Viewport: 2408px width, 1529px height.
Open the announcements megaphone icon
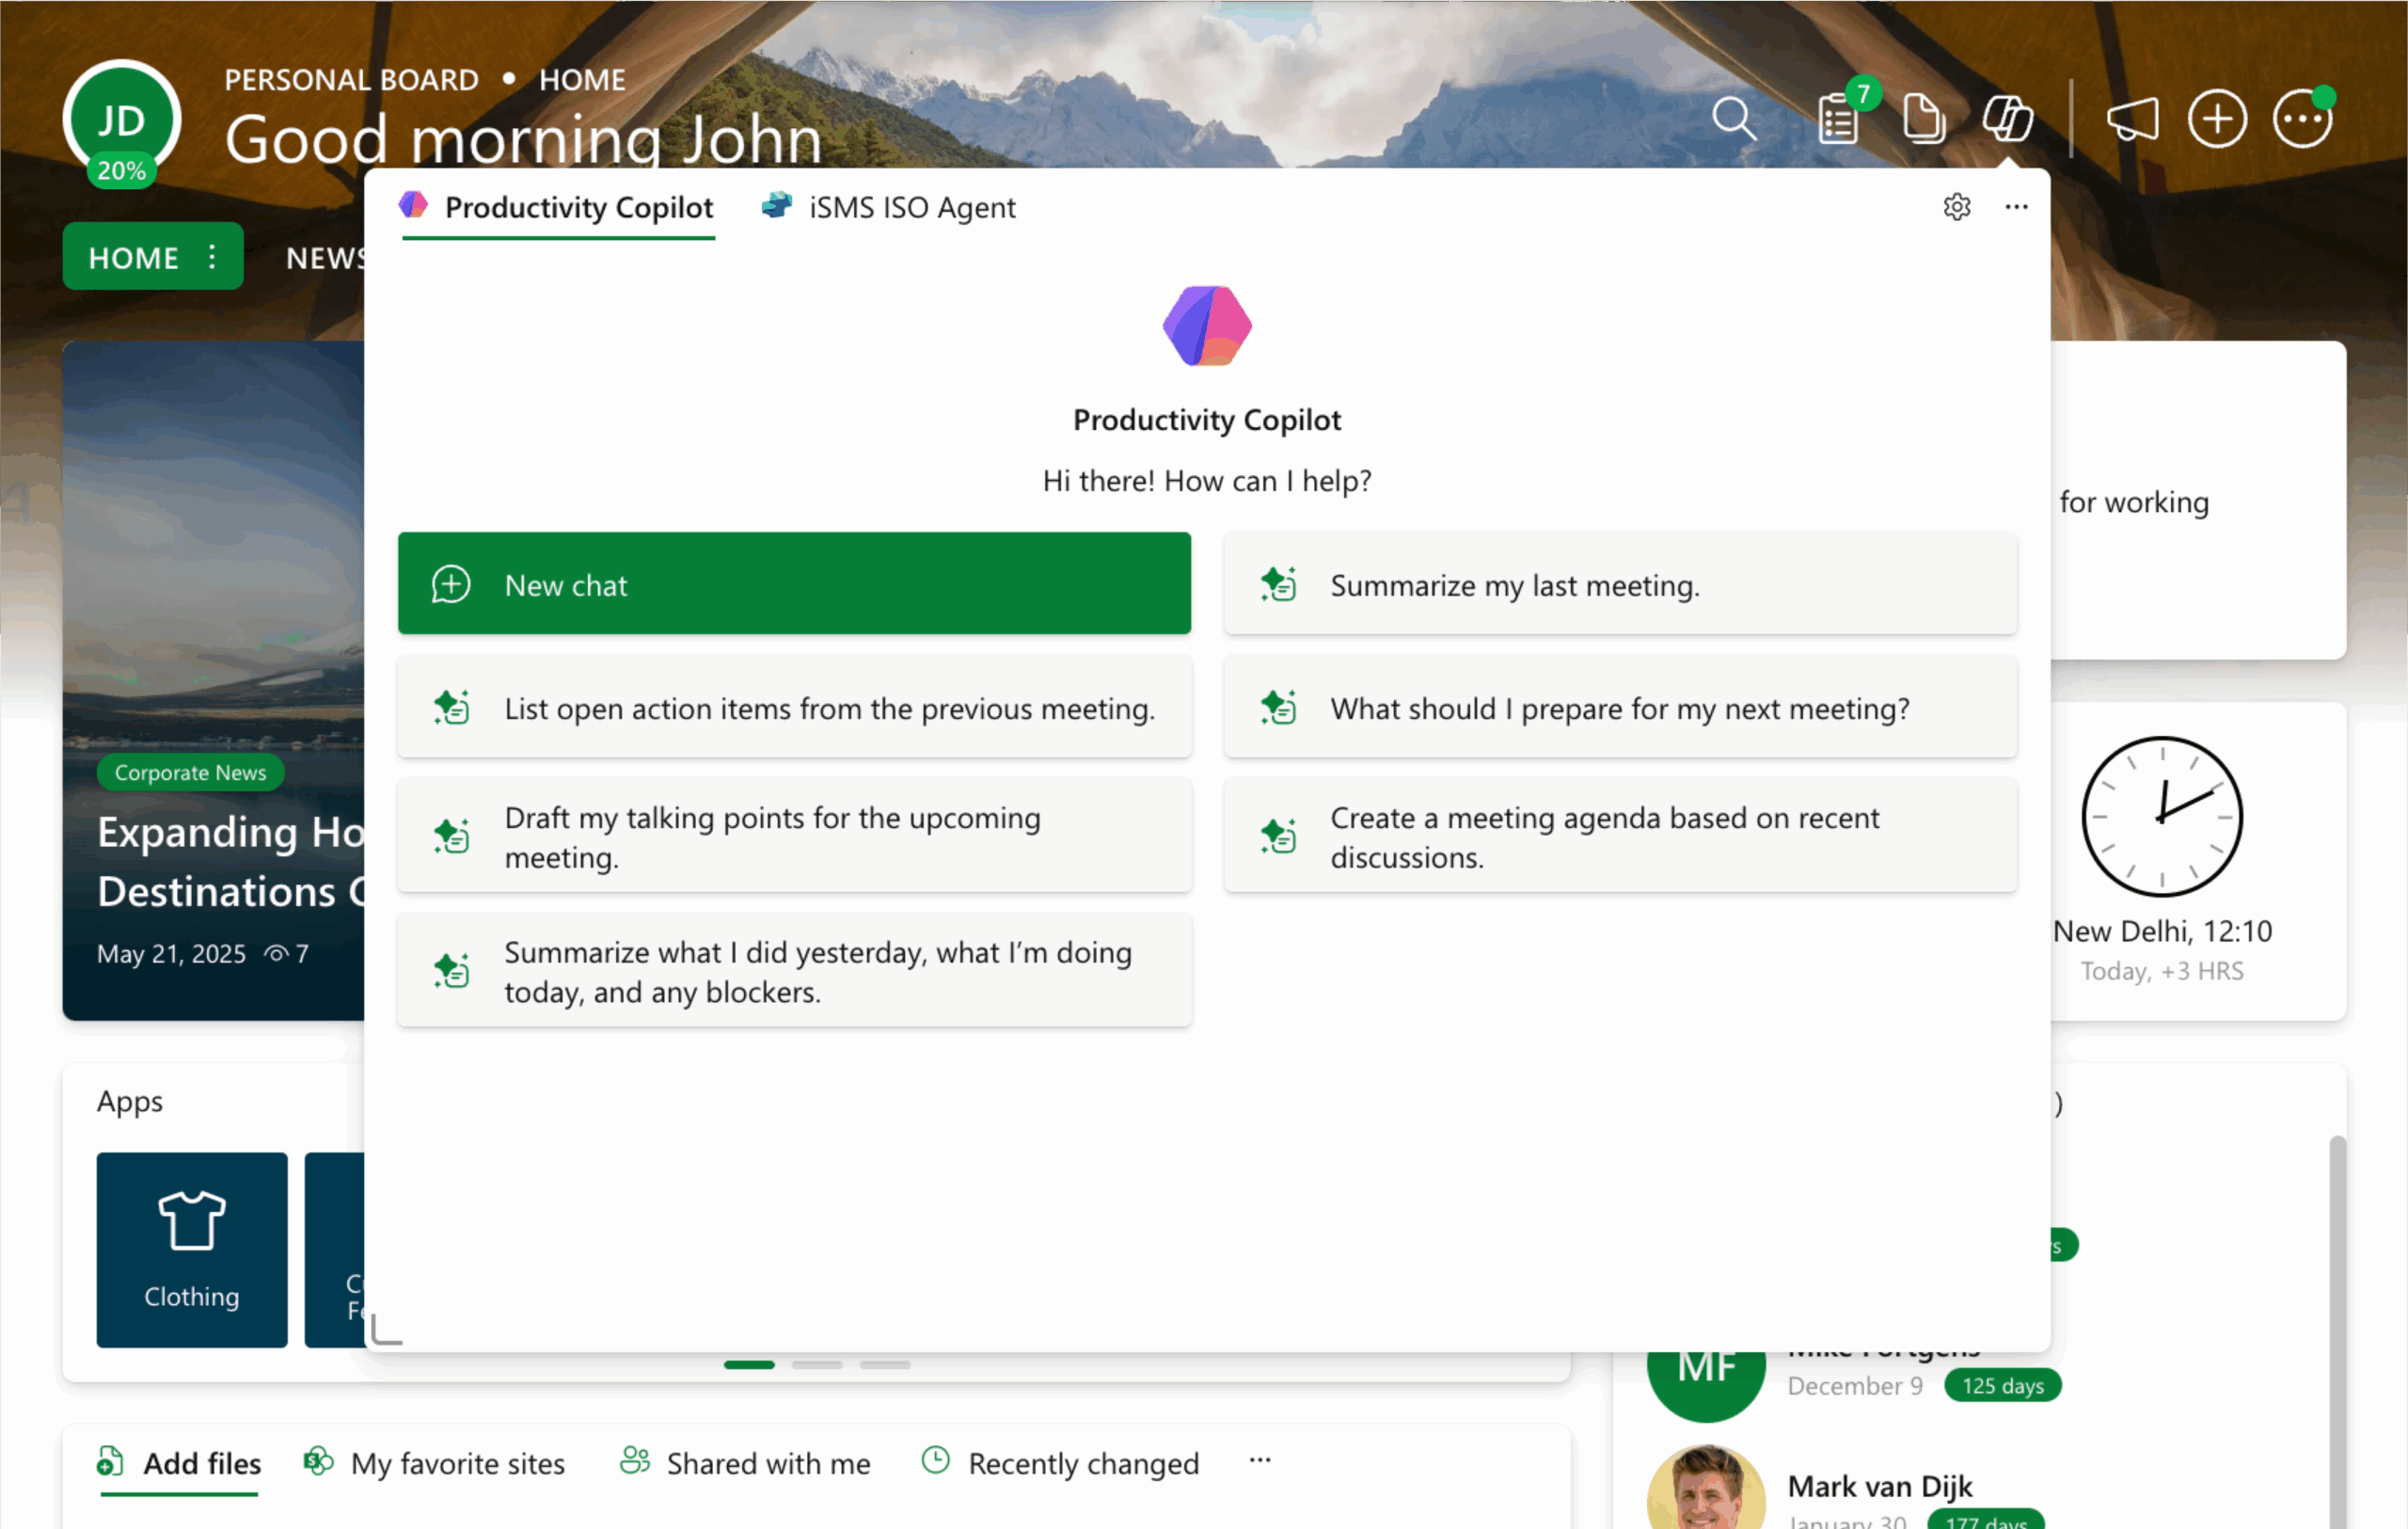pyautogui.click(x=2132, y=120)
